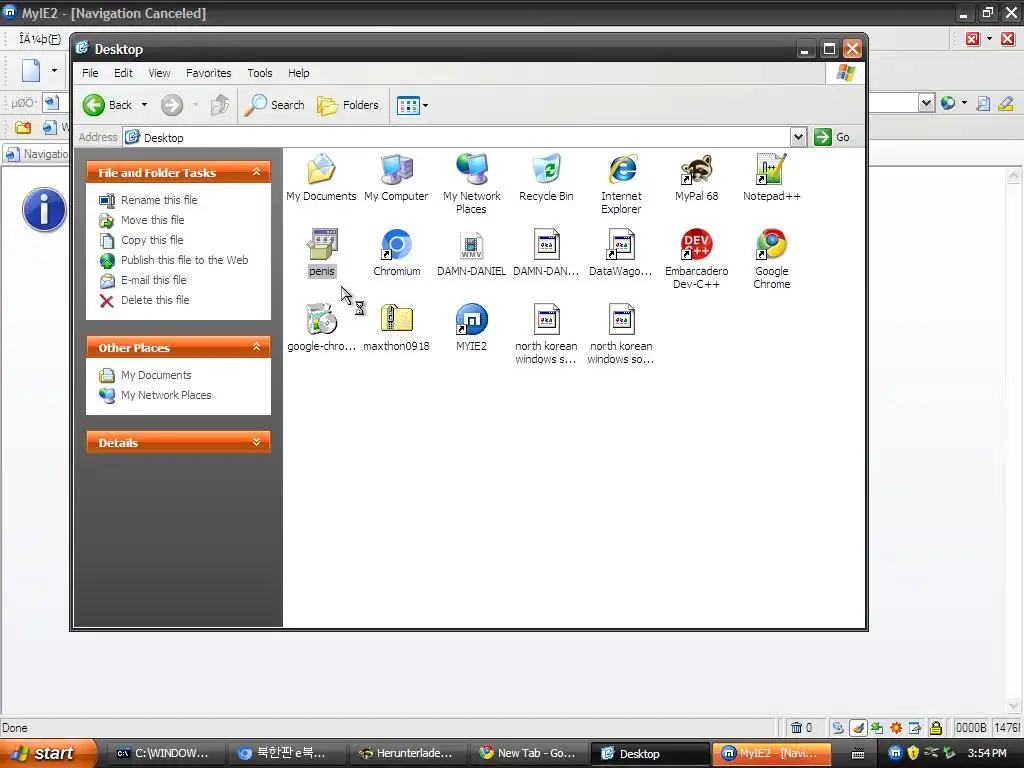Click the Desktop address bar field
1024x768 pixels.
click(457, 137)
